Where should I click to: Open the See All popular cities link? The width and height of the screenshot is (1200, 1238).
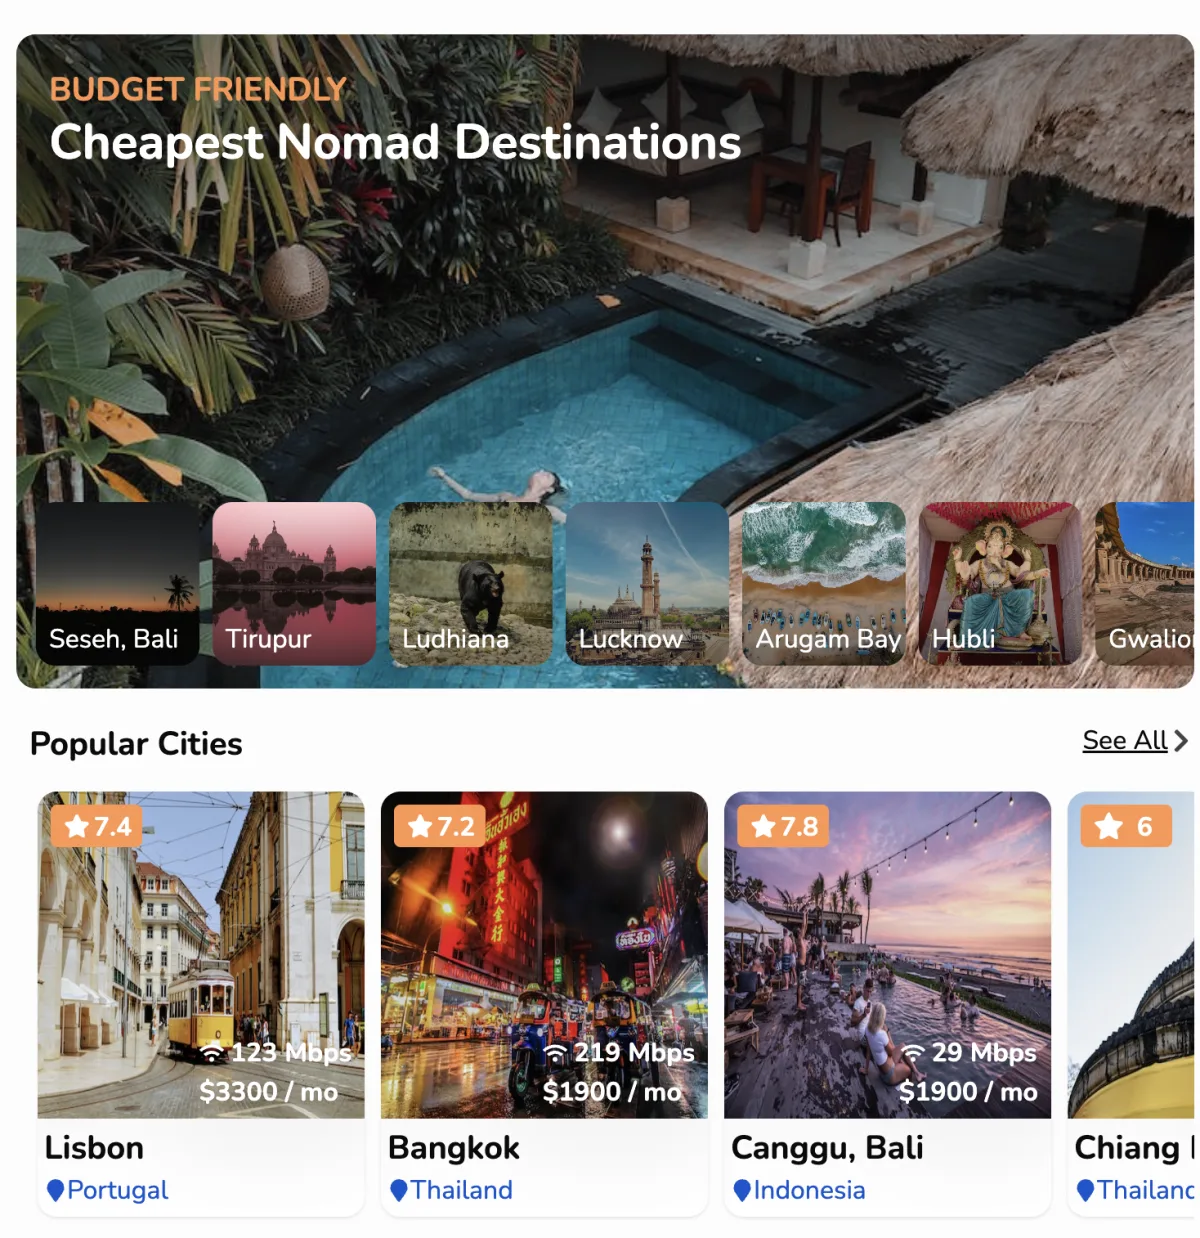1125,741
